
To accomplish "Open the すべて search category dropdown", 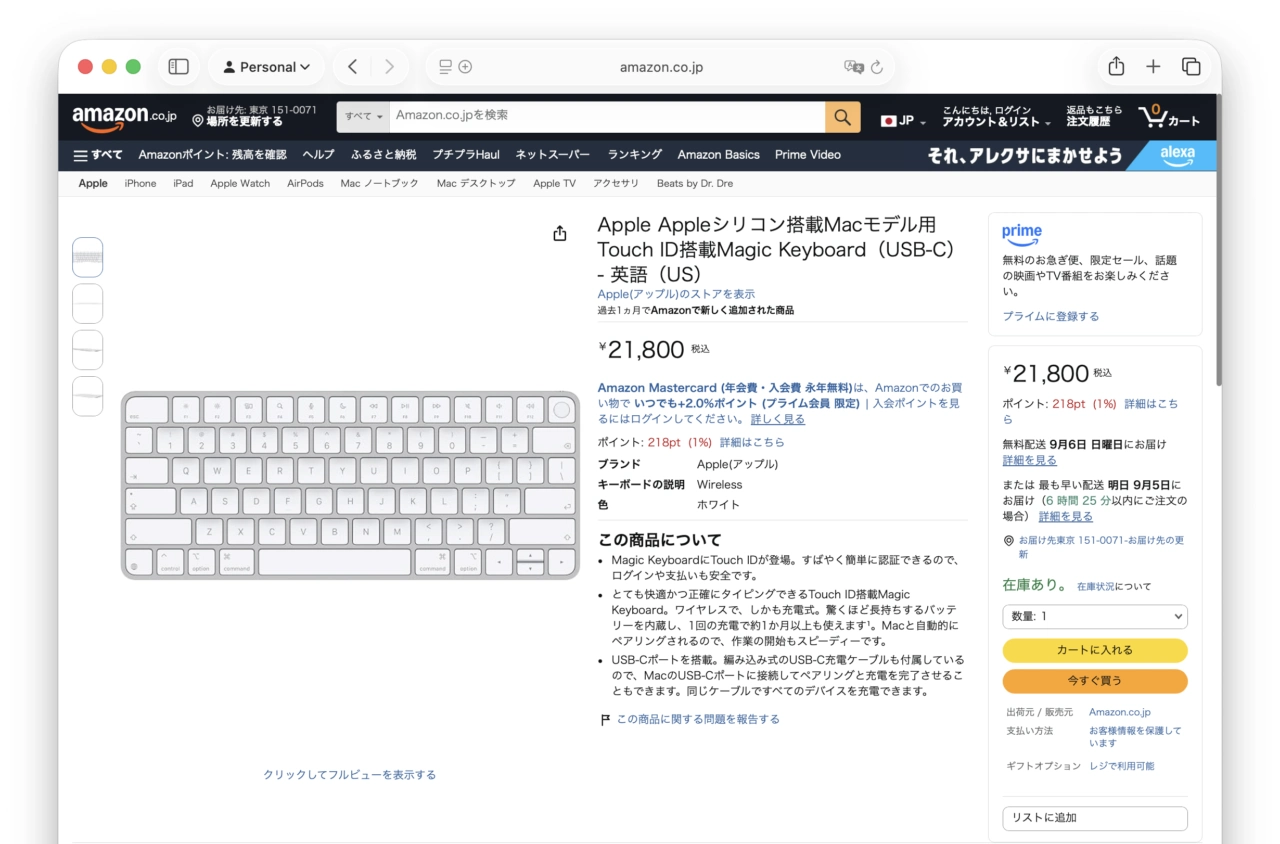I will 363,117.
